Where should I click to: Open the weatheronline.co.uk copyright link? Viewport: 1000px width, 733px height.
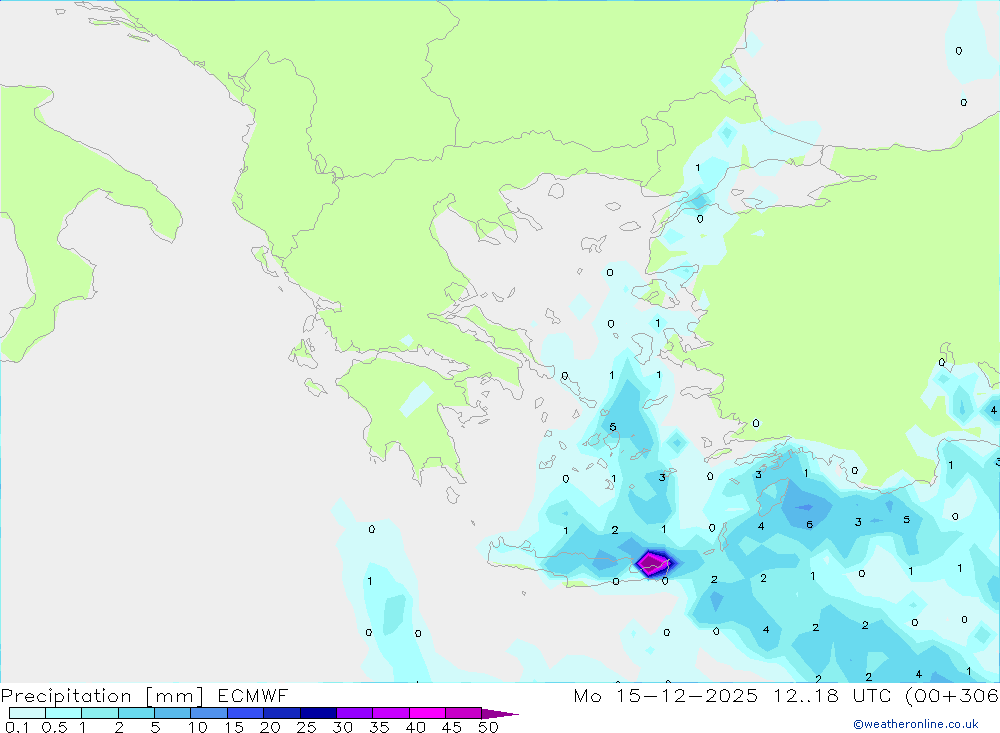tap(916, 724)
